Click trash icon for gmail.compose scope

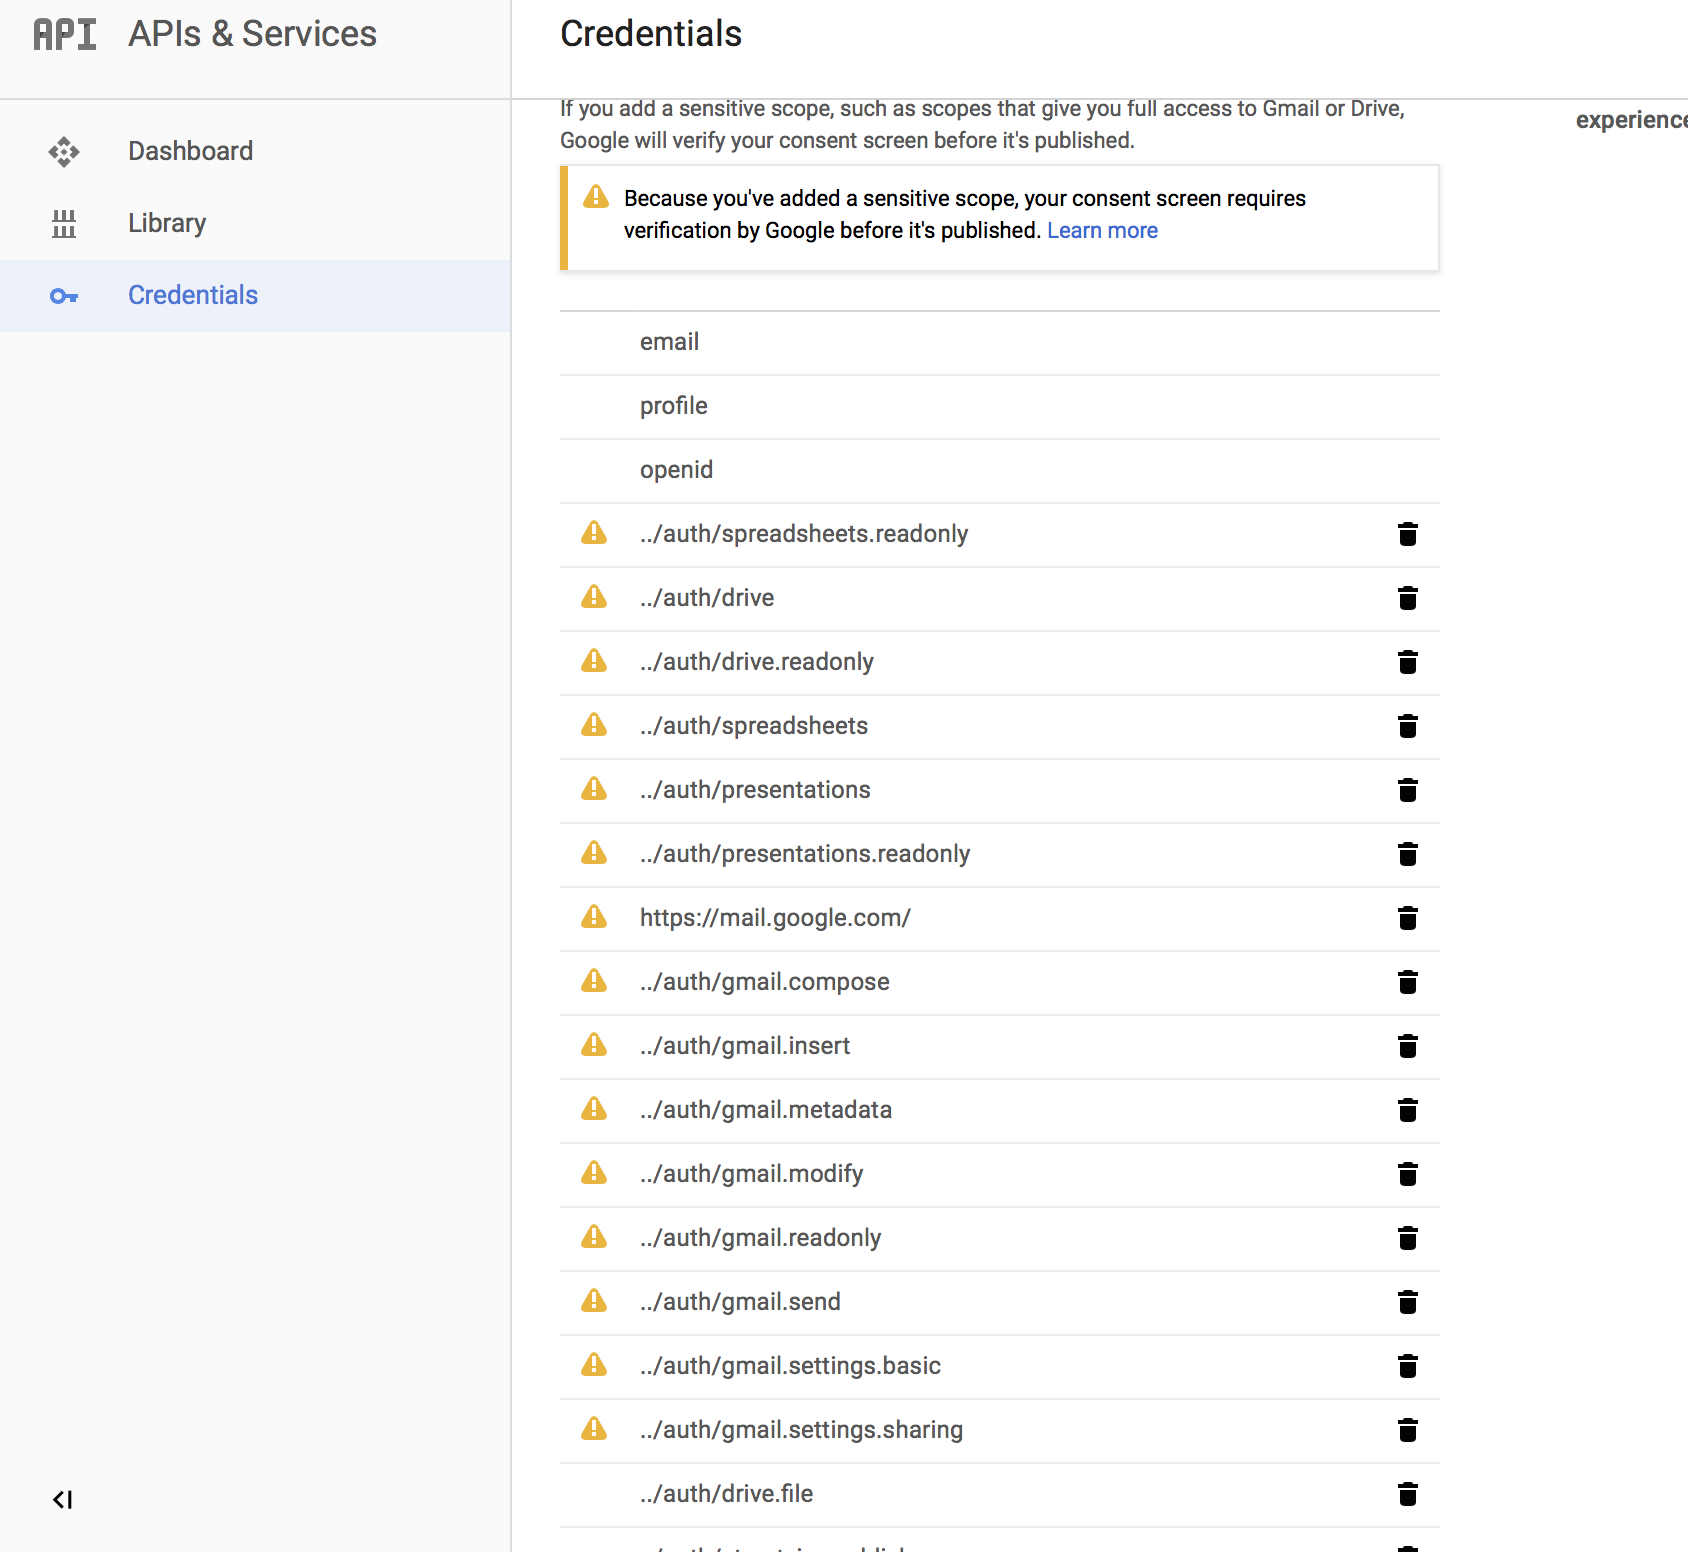coord(1407,982)
